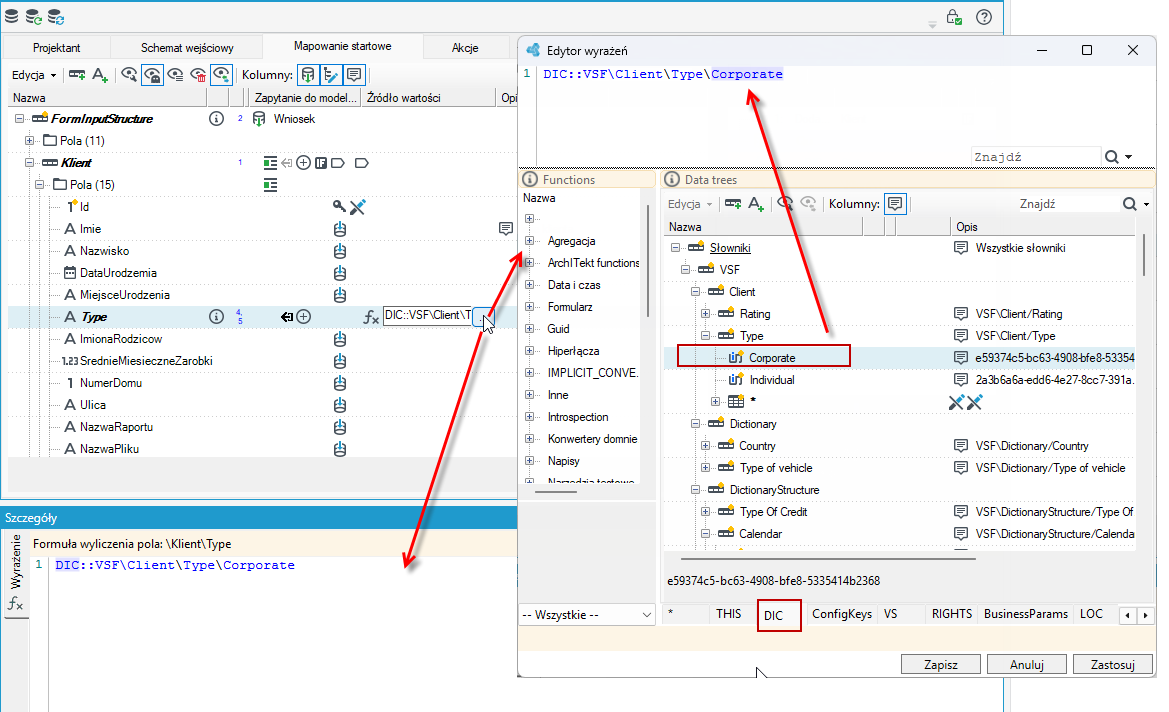
Task: Open the Edycja dropdown in the mapping toolbar
Action: click(x=34, y=75)
